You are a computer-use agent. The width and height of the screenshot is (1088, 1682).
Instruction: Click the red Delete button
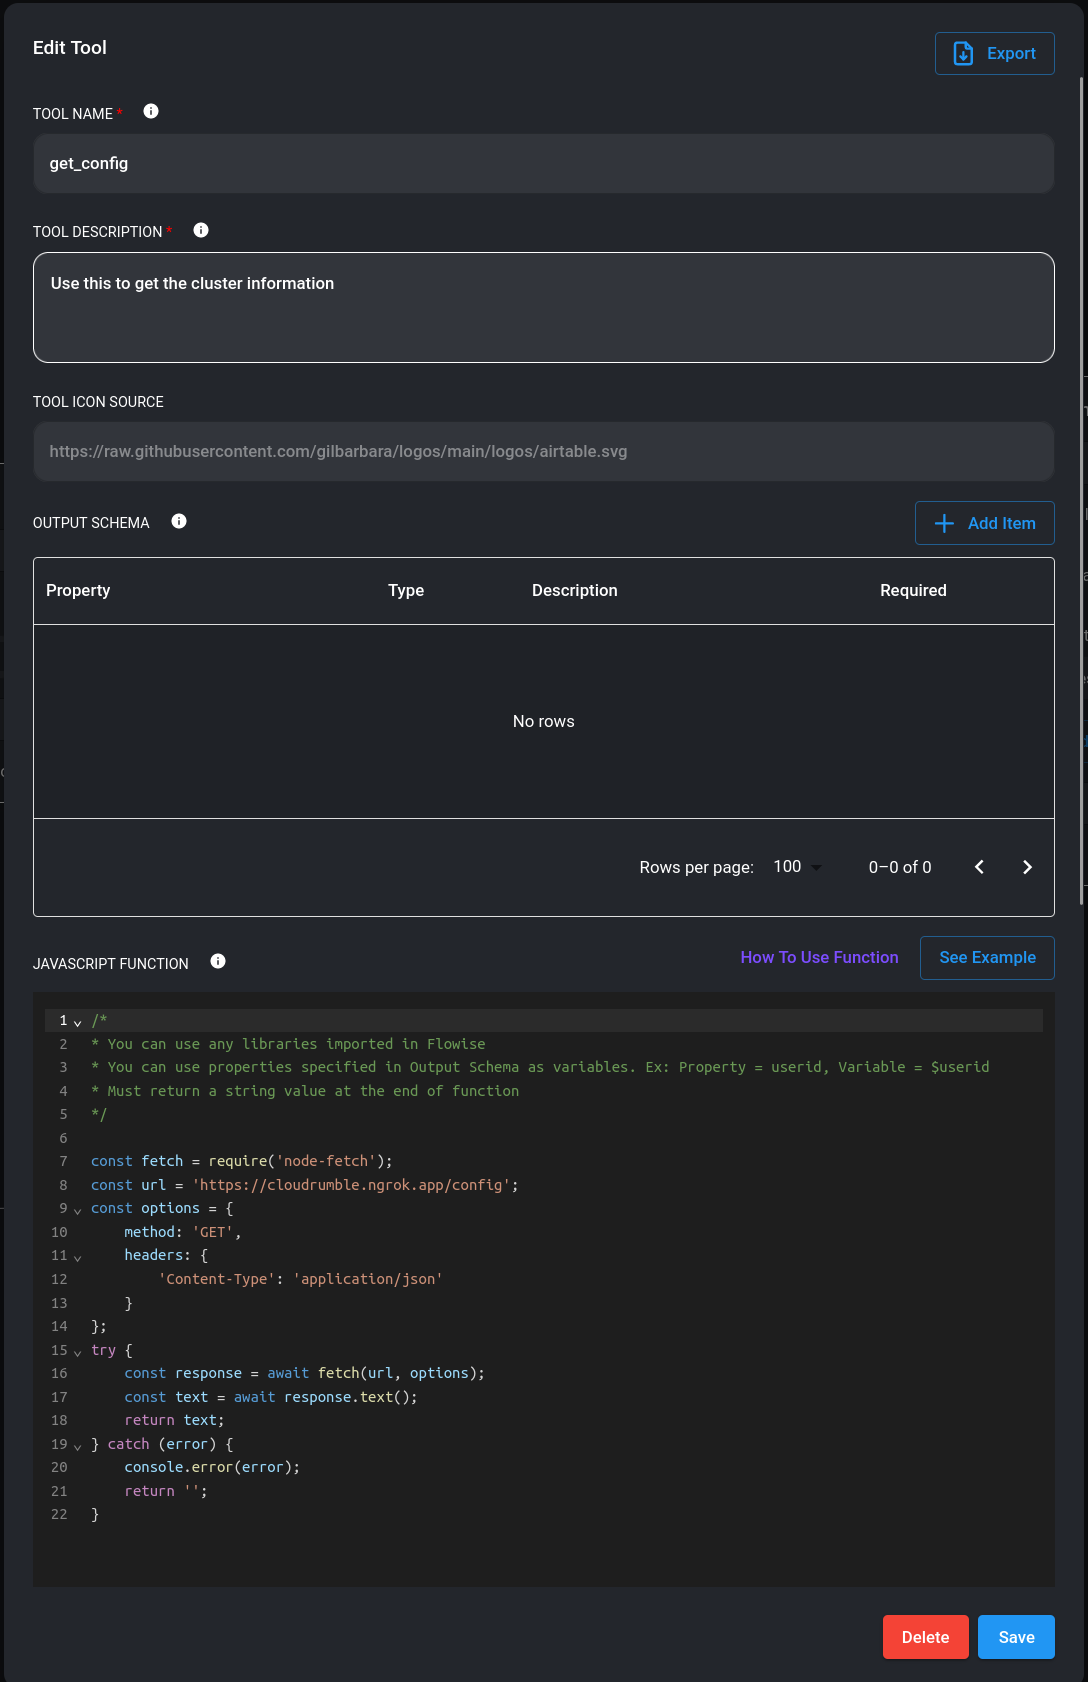925,1637
